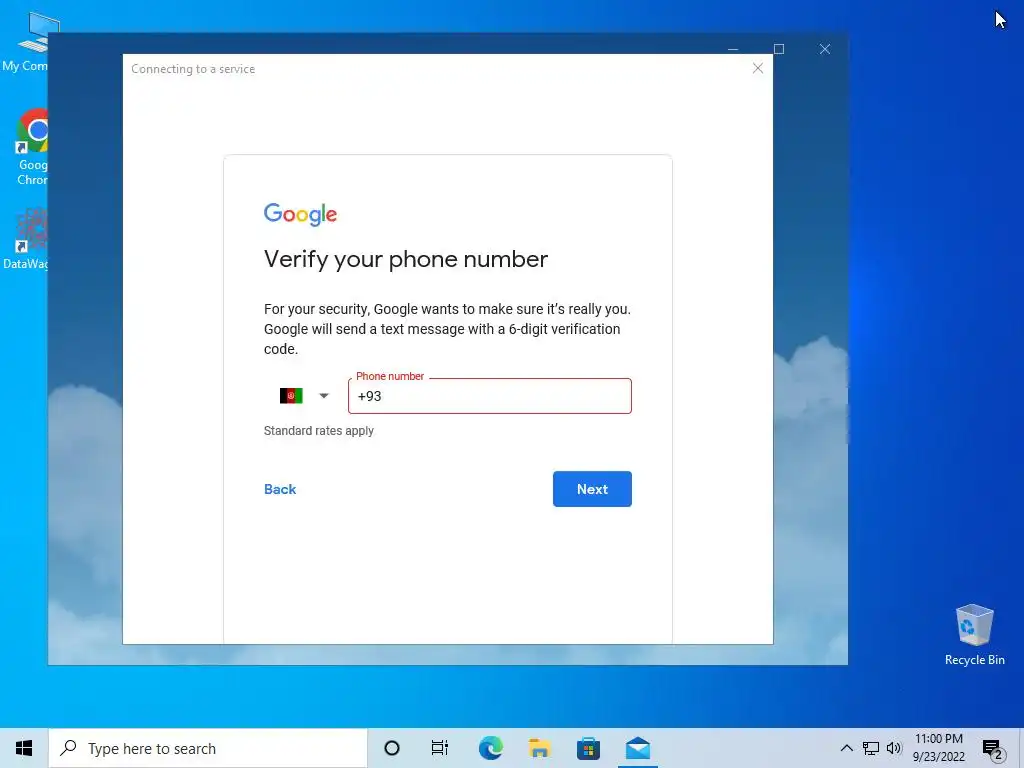This screenshot has width=1024, height=768.
Task: Click the Phone number input field
Action: coord(490,396)
